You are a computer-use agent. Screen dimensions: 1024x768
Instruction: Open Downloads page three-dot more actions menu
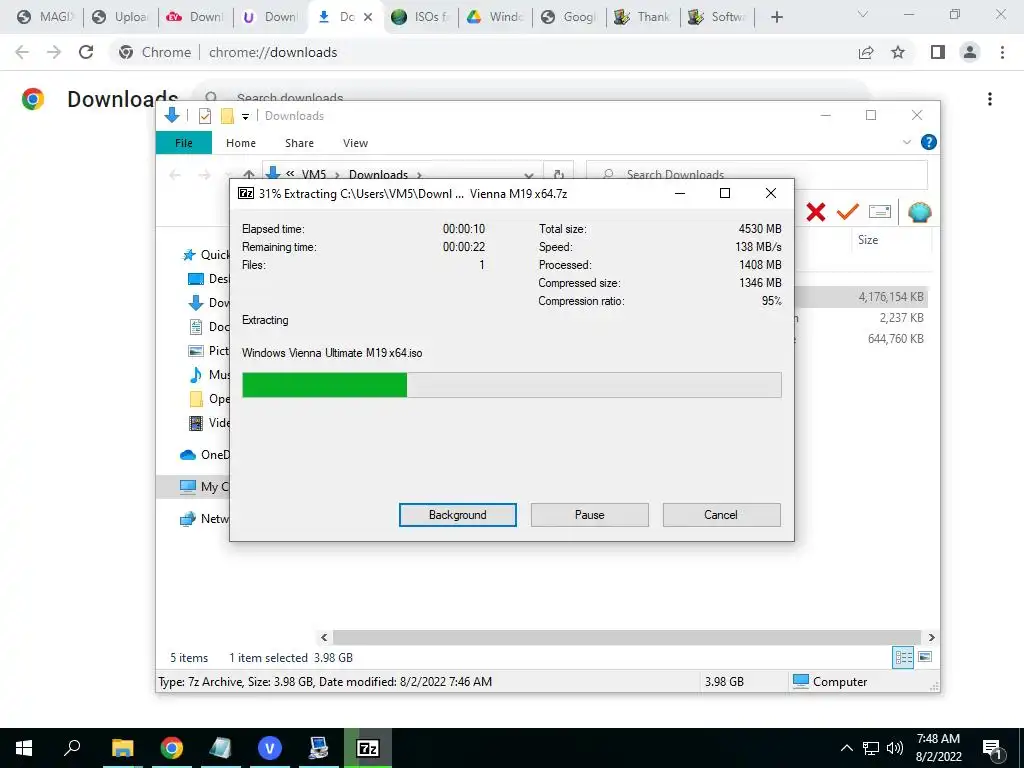click(990, 99)
